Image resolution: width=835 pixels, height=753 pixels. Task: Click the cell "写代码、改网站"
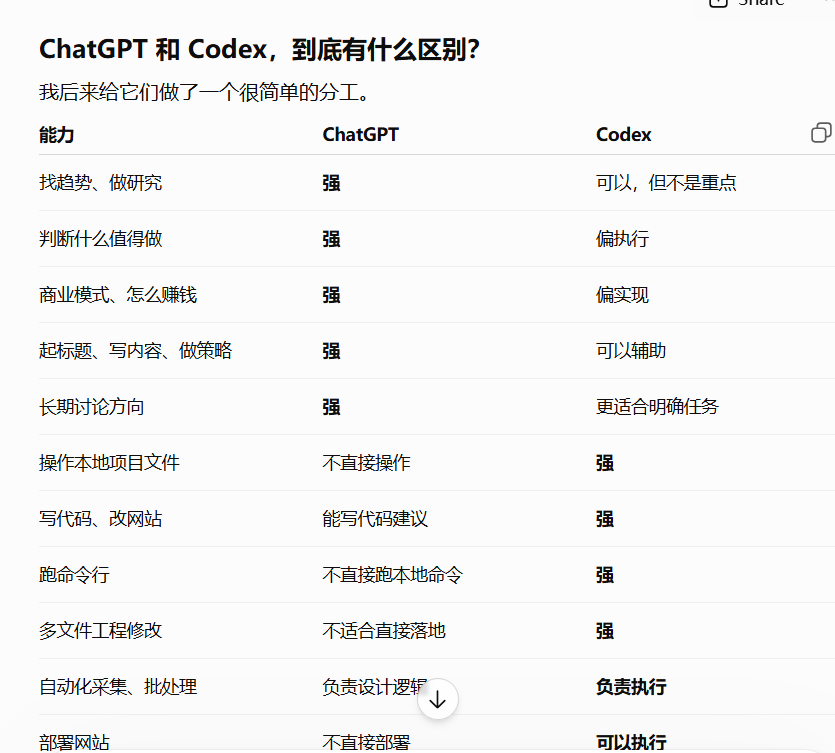[x=101, y=519]
